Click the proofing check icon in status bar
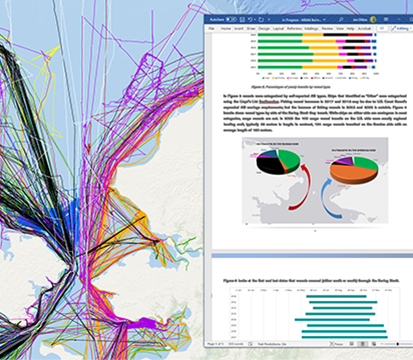The height and width of the screenshot is (360, 413). [x=250, y=344]
